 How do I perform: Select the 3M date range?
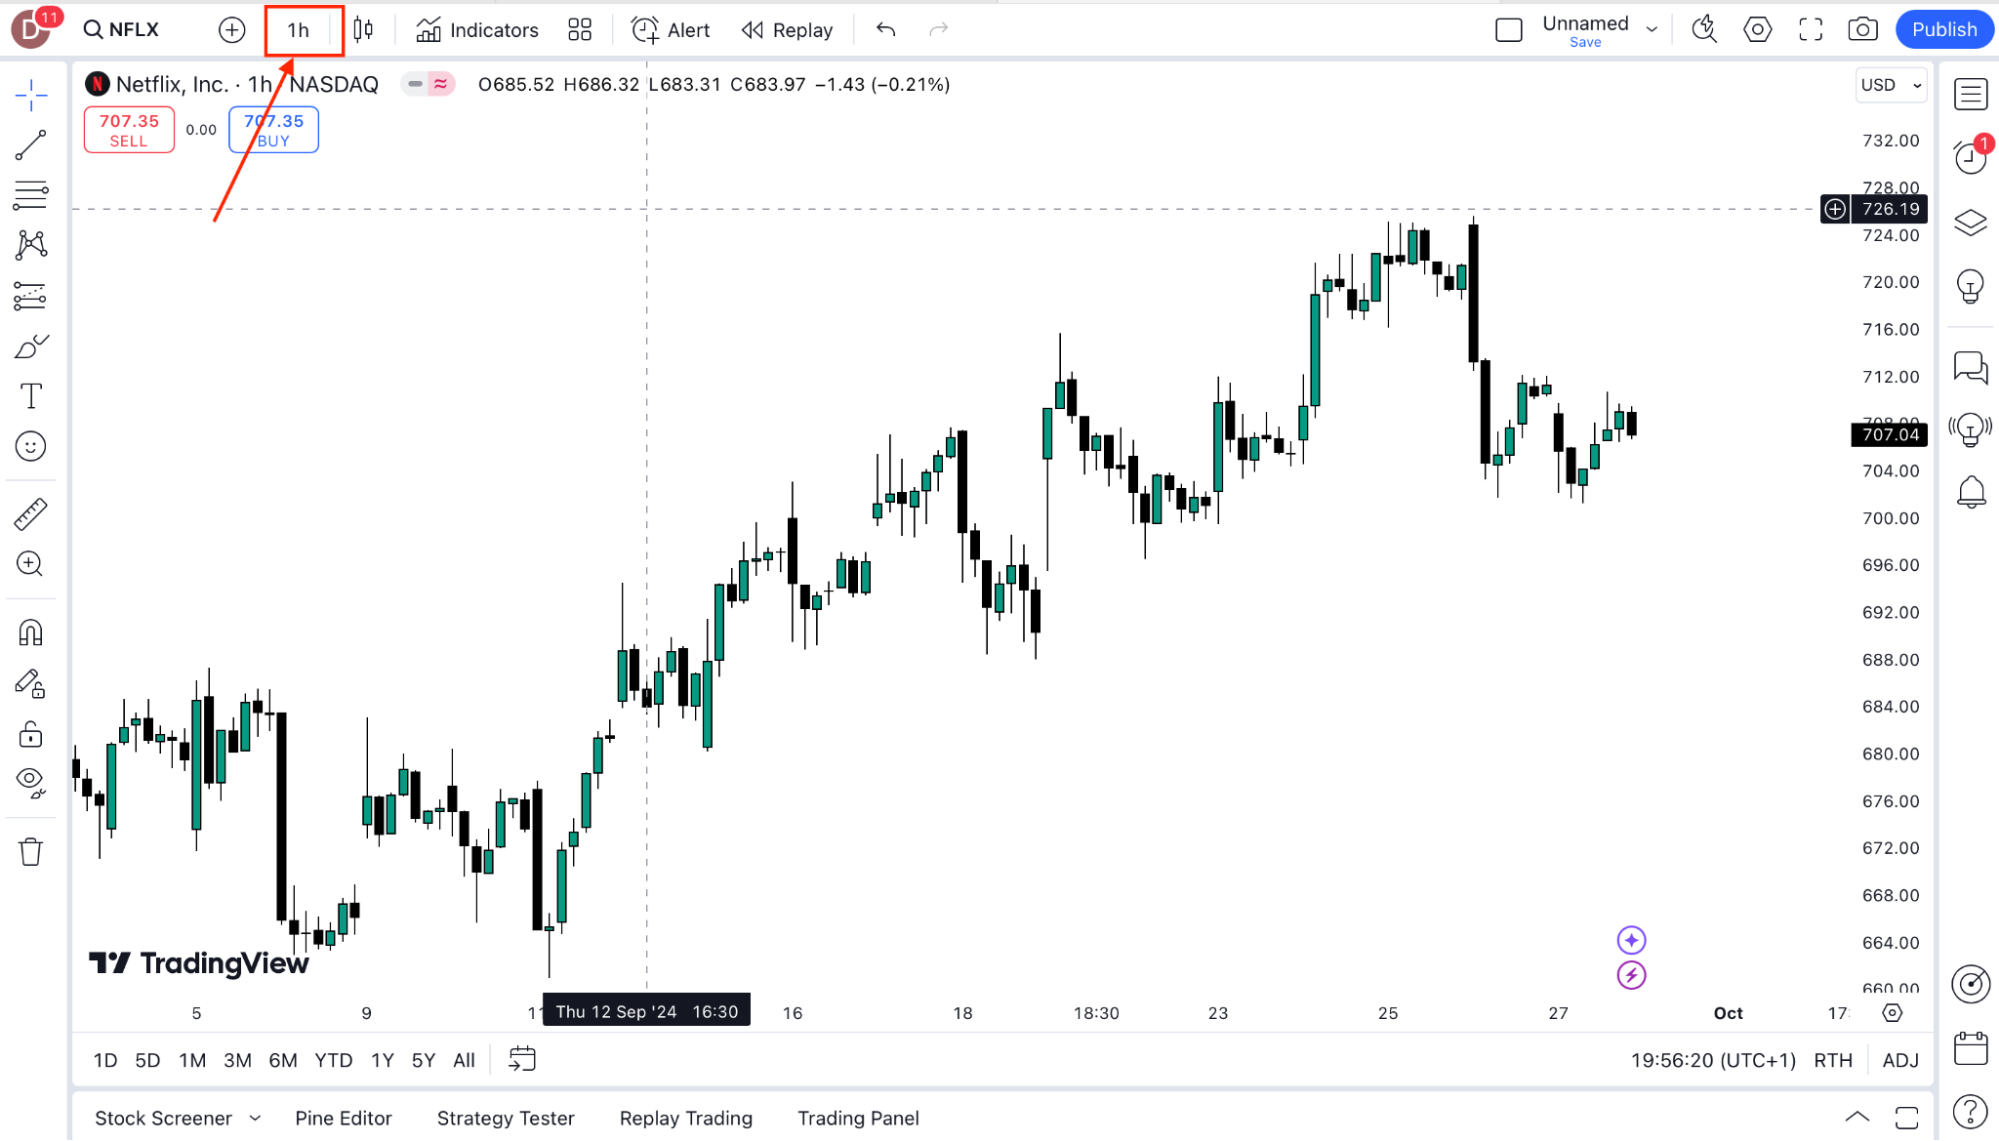237,1060
